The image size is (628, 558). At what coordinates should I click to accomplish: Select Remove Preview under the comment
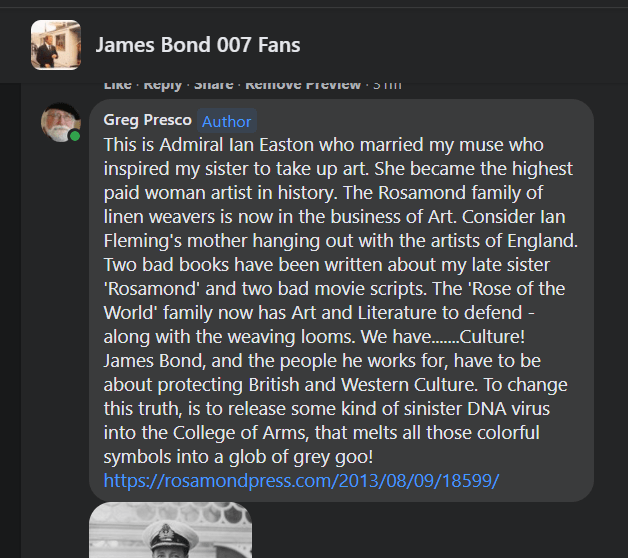click(x=302, y=85)
